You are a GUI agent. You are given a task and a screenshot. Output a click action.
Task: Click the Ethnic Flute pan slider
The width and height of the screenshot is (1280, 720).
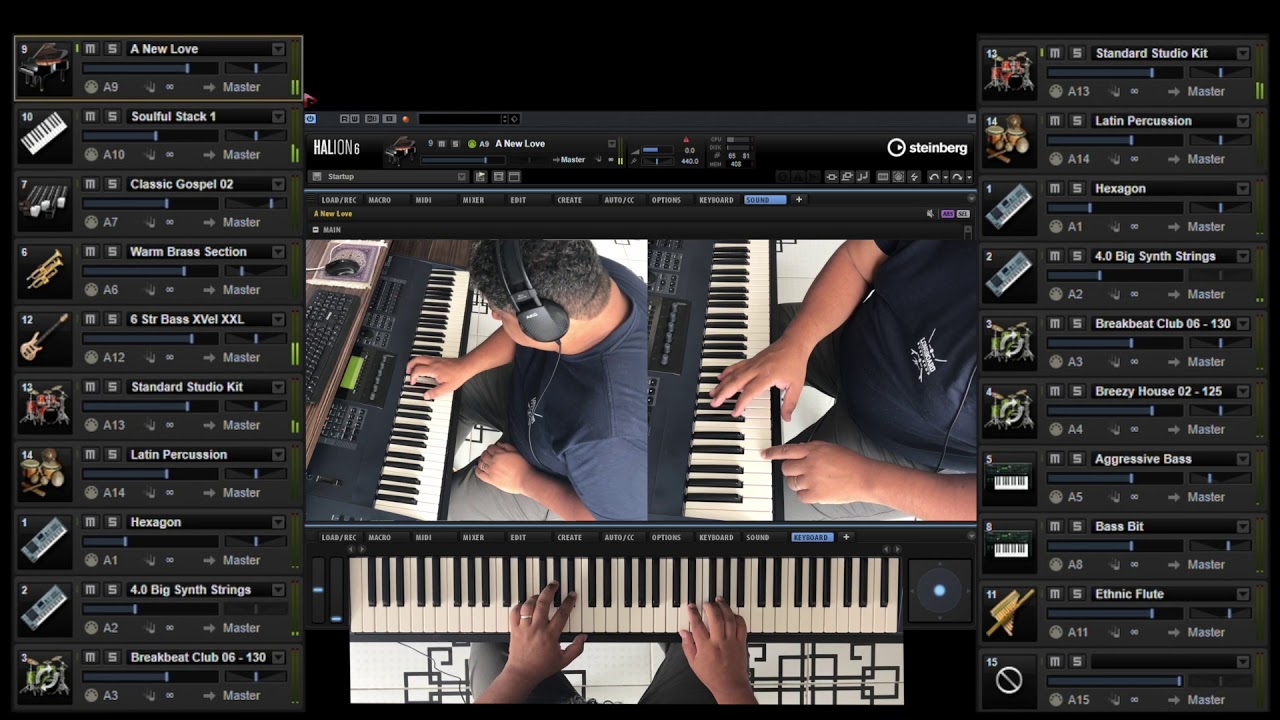(1220, 613)
